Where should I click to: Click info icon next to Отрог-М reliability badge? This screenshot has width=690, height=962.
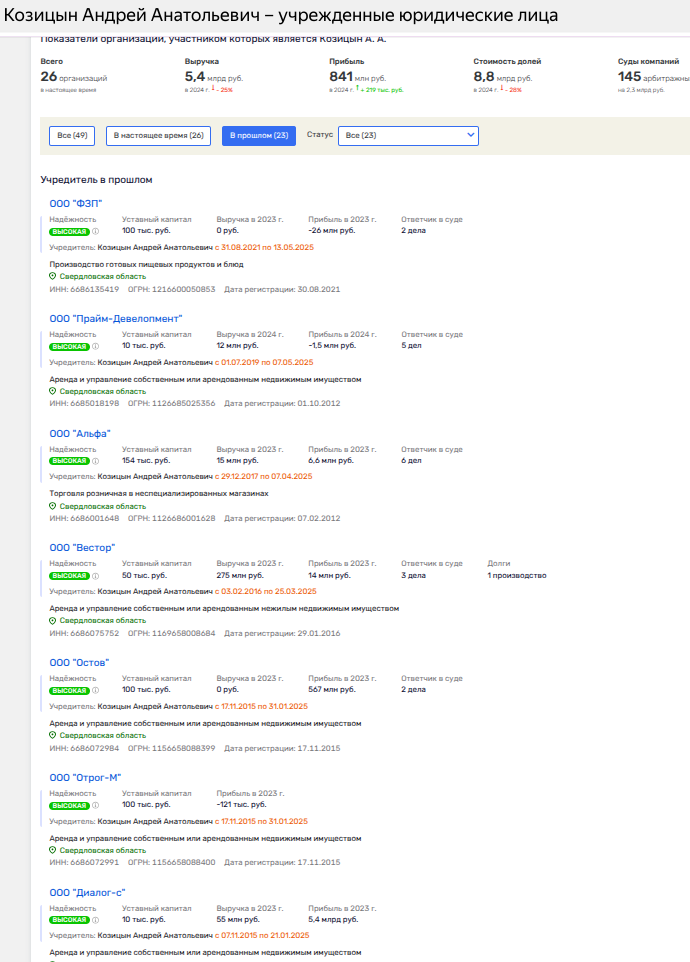point(96,805)
